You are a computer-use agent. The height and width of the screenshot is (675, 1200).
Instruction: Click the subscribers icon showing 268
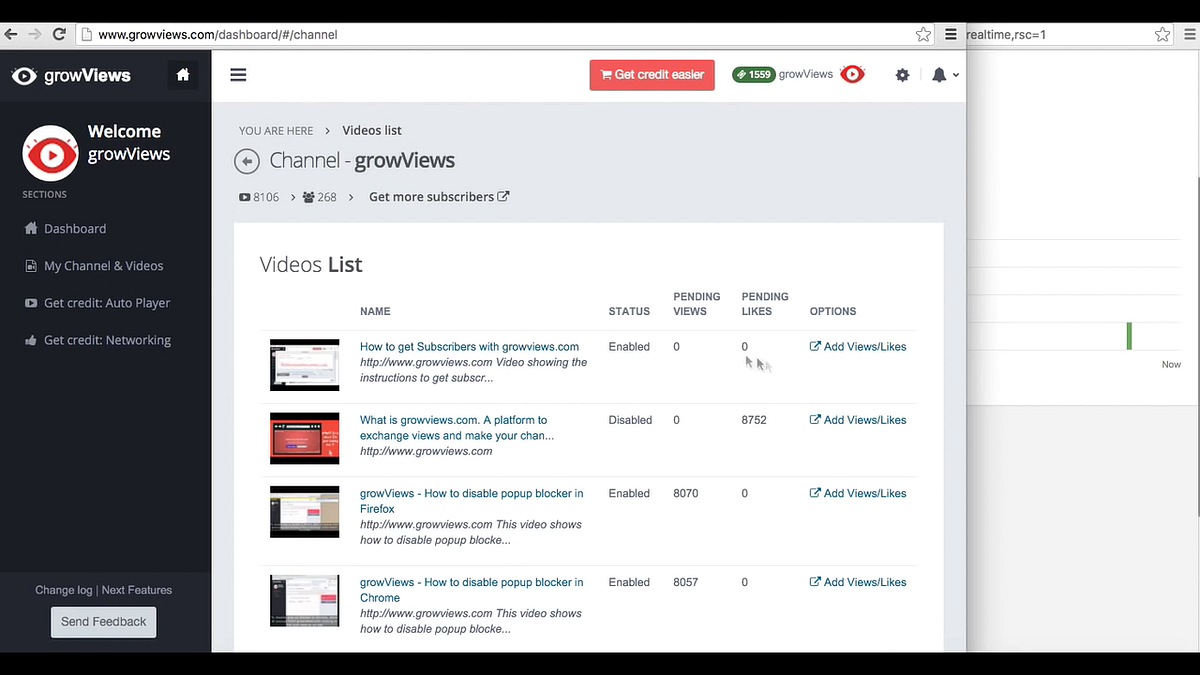point(308,196)
